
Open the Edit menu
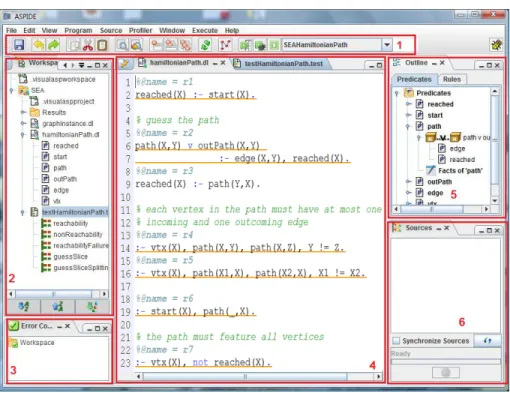29,30
